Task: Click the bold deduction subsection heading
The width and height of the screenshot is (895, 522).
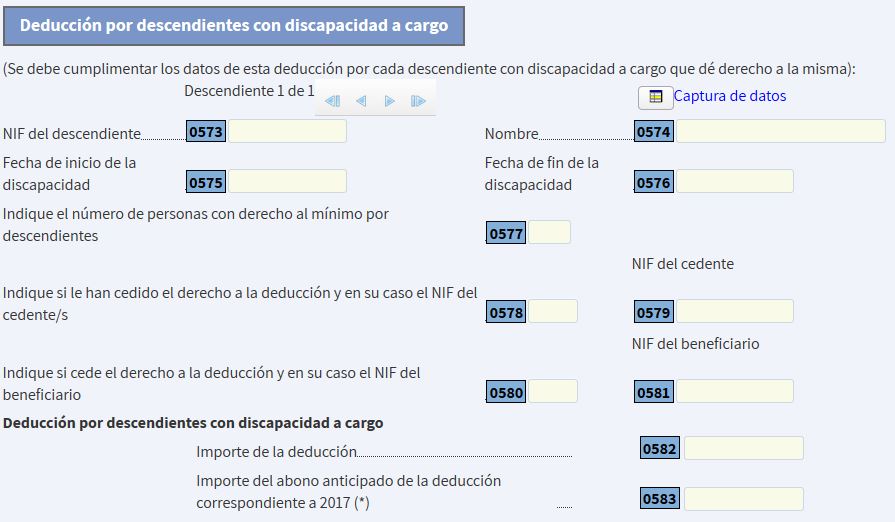Action: (x=193, y=423)
